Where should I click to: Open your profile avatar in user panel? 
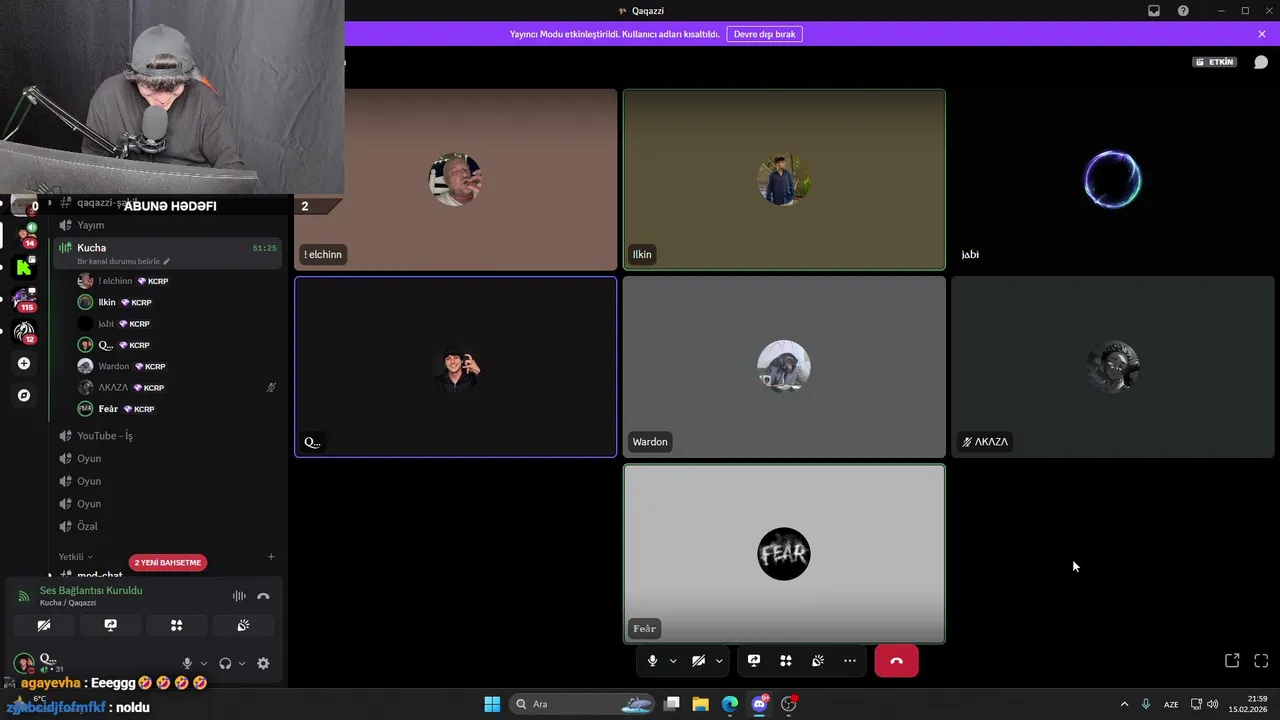(x=24, y=663)
